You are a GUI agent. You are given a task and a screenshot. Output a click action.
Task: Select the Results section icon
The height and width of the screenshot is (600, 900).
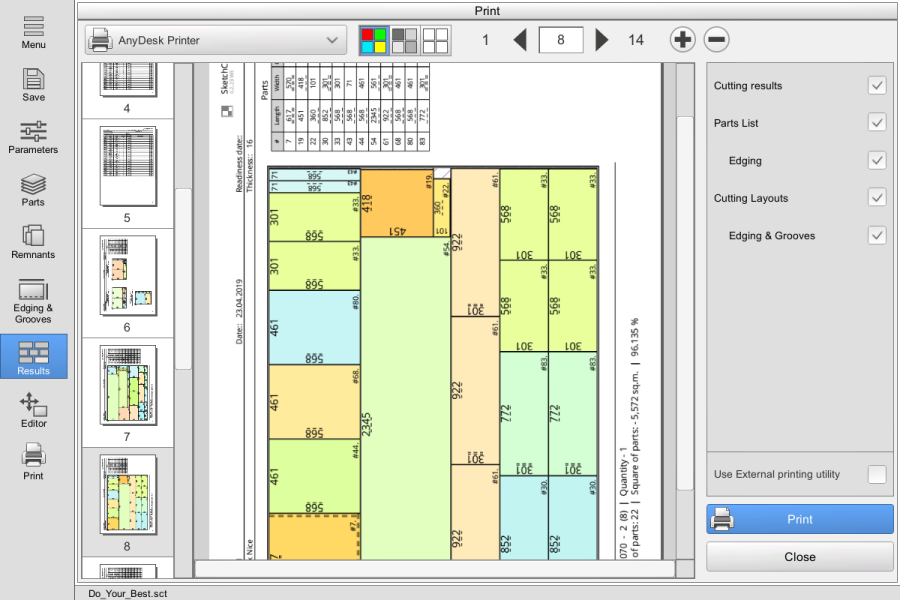[x=34, y=357]
